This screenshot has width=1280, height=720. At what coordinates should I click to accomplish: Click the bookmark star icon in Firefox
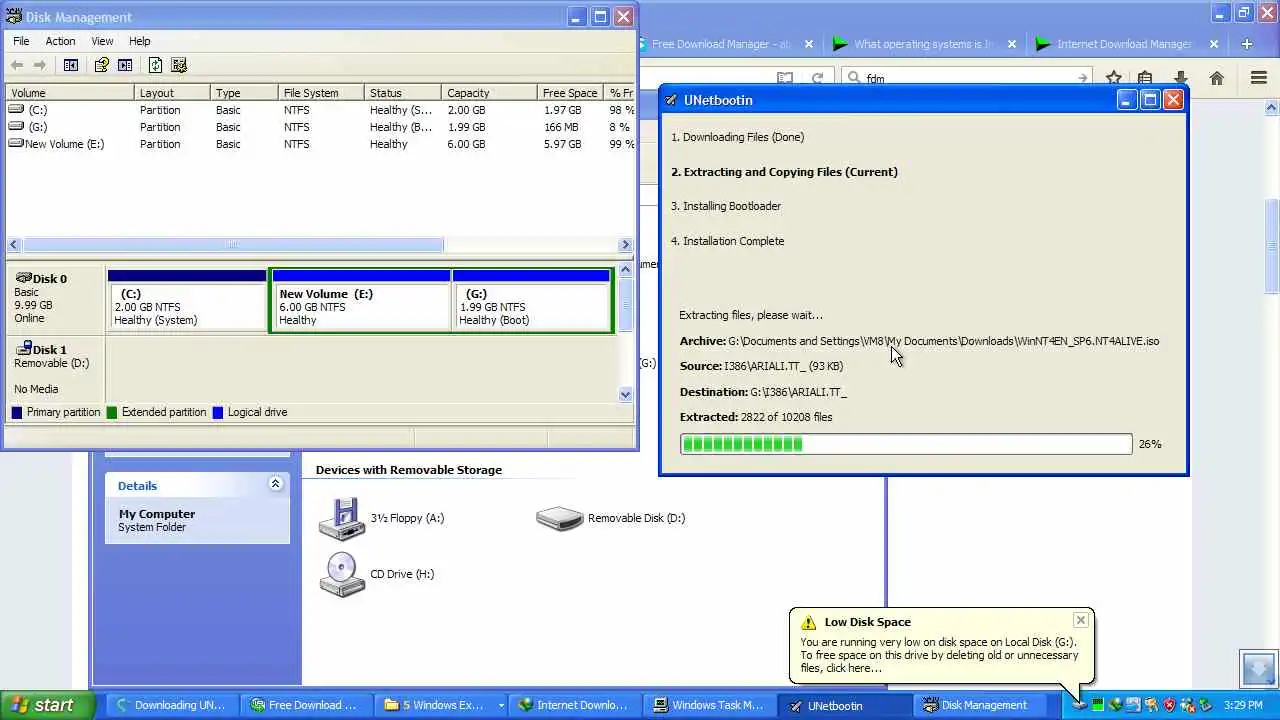coord(1114,78)
